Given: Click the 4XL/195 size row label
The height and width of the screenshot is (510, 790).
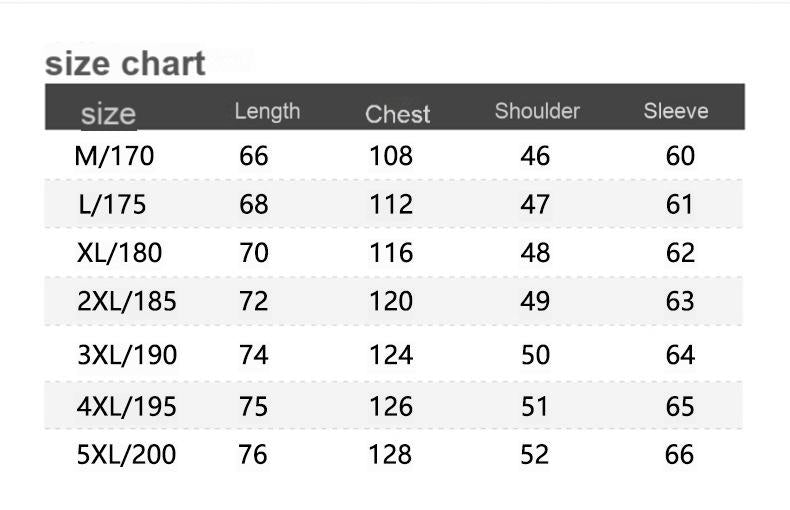Looking at the screenshot, I should [126, 406].
